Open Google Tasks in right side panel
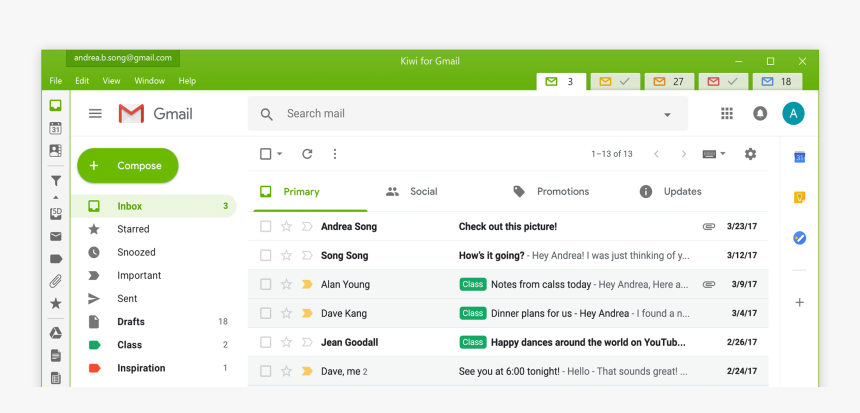This screenshot has height=413, width=860. coord(800,238)
